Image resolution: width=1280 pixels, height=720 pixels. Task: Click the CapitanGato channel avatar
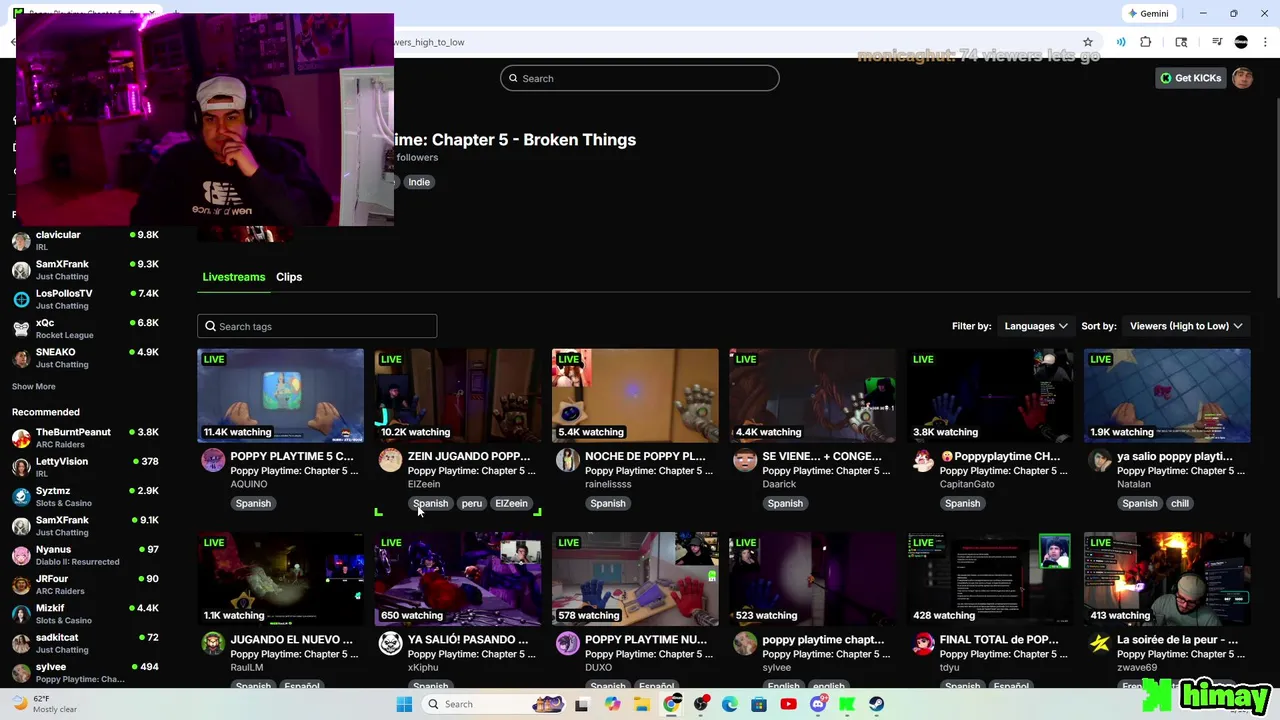(922, 460)
